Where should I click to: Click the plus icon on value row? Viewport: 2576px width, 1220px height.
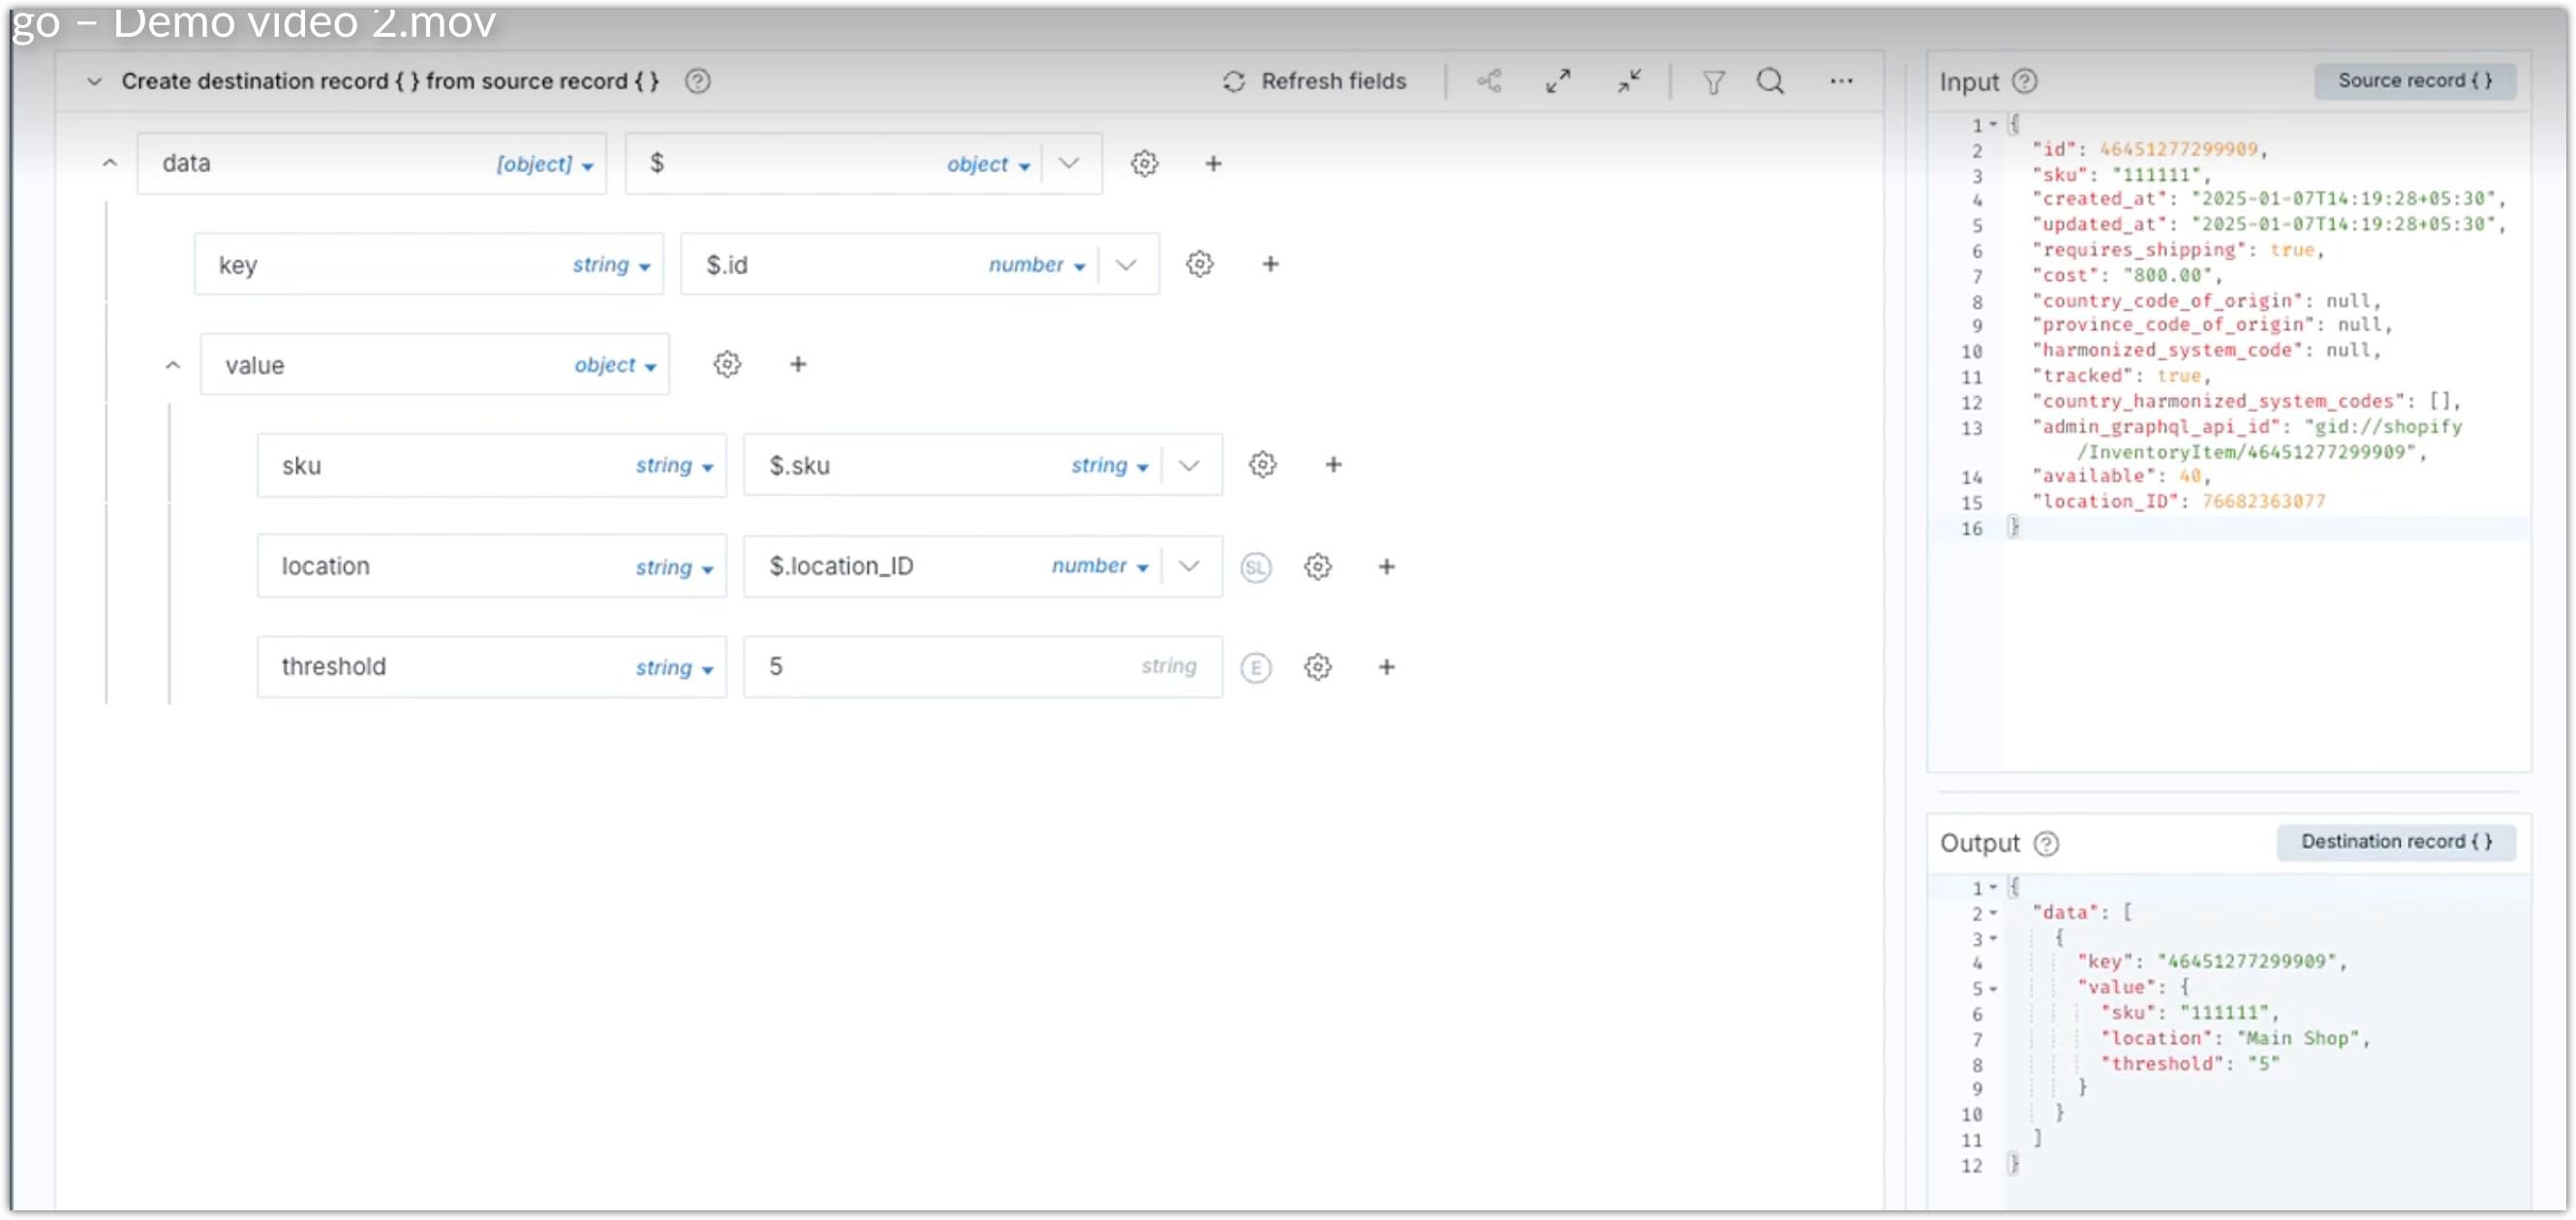tap(797, 364)
